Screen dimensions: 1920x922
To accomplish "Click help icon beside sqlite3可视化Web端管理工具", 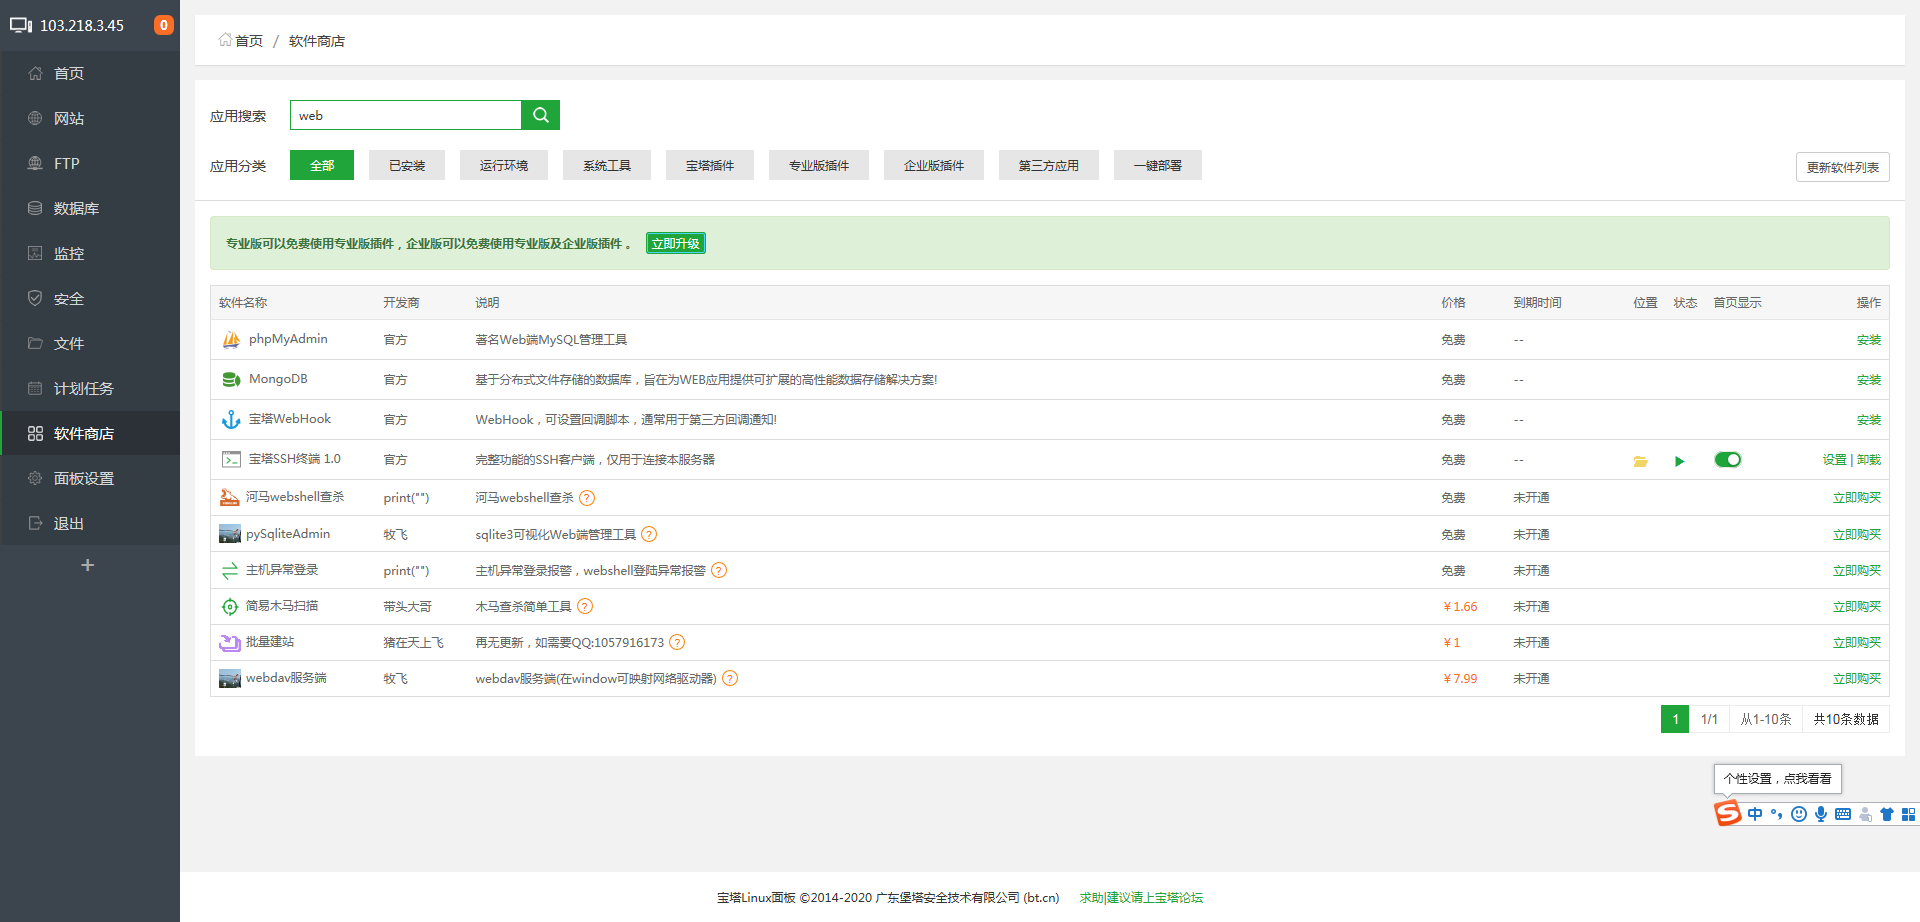I will (x=649, y=534).
